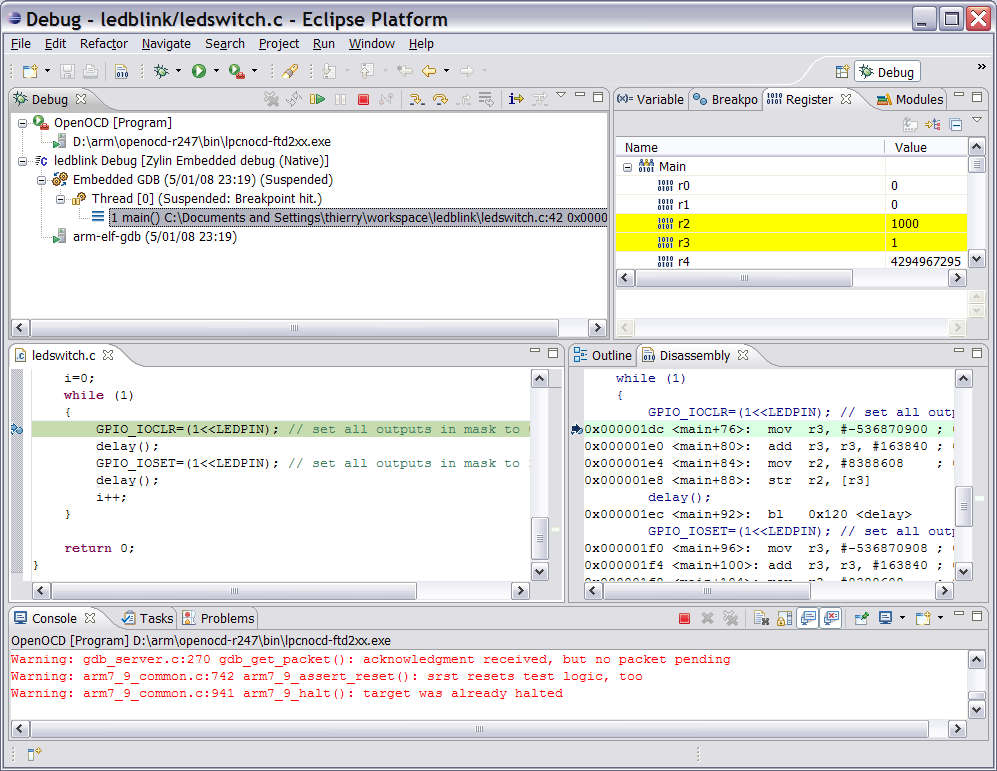
Task: Collapse the OpenOCD [Program] tree node
Action: point(23,123)
